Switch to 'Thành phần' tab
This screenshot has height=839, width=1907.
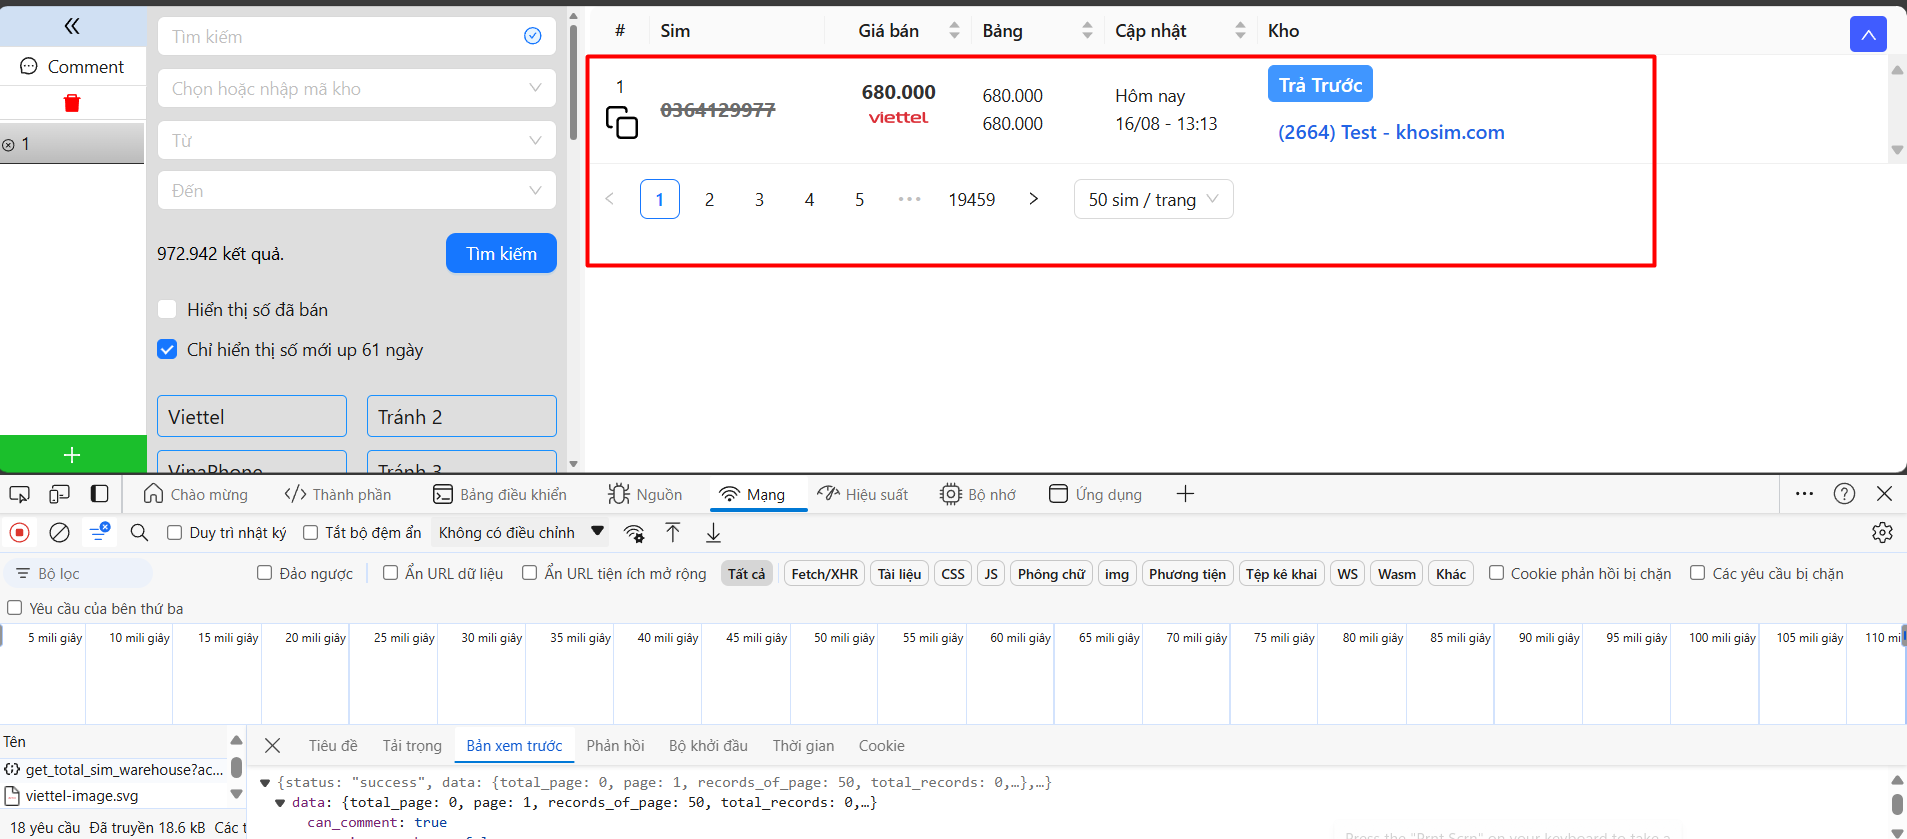coord(338,494)
